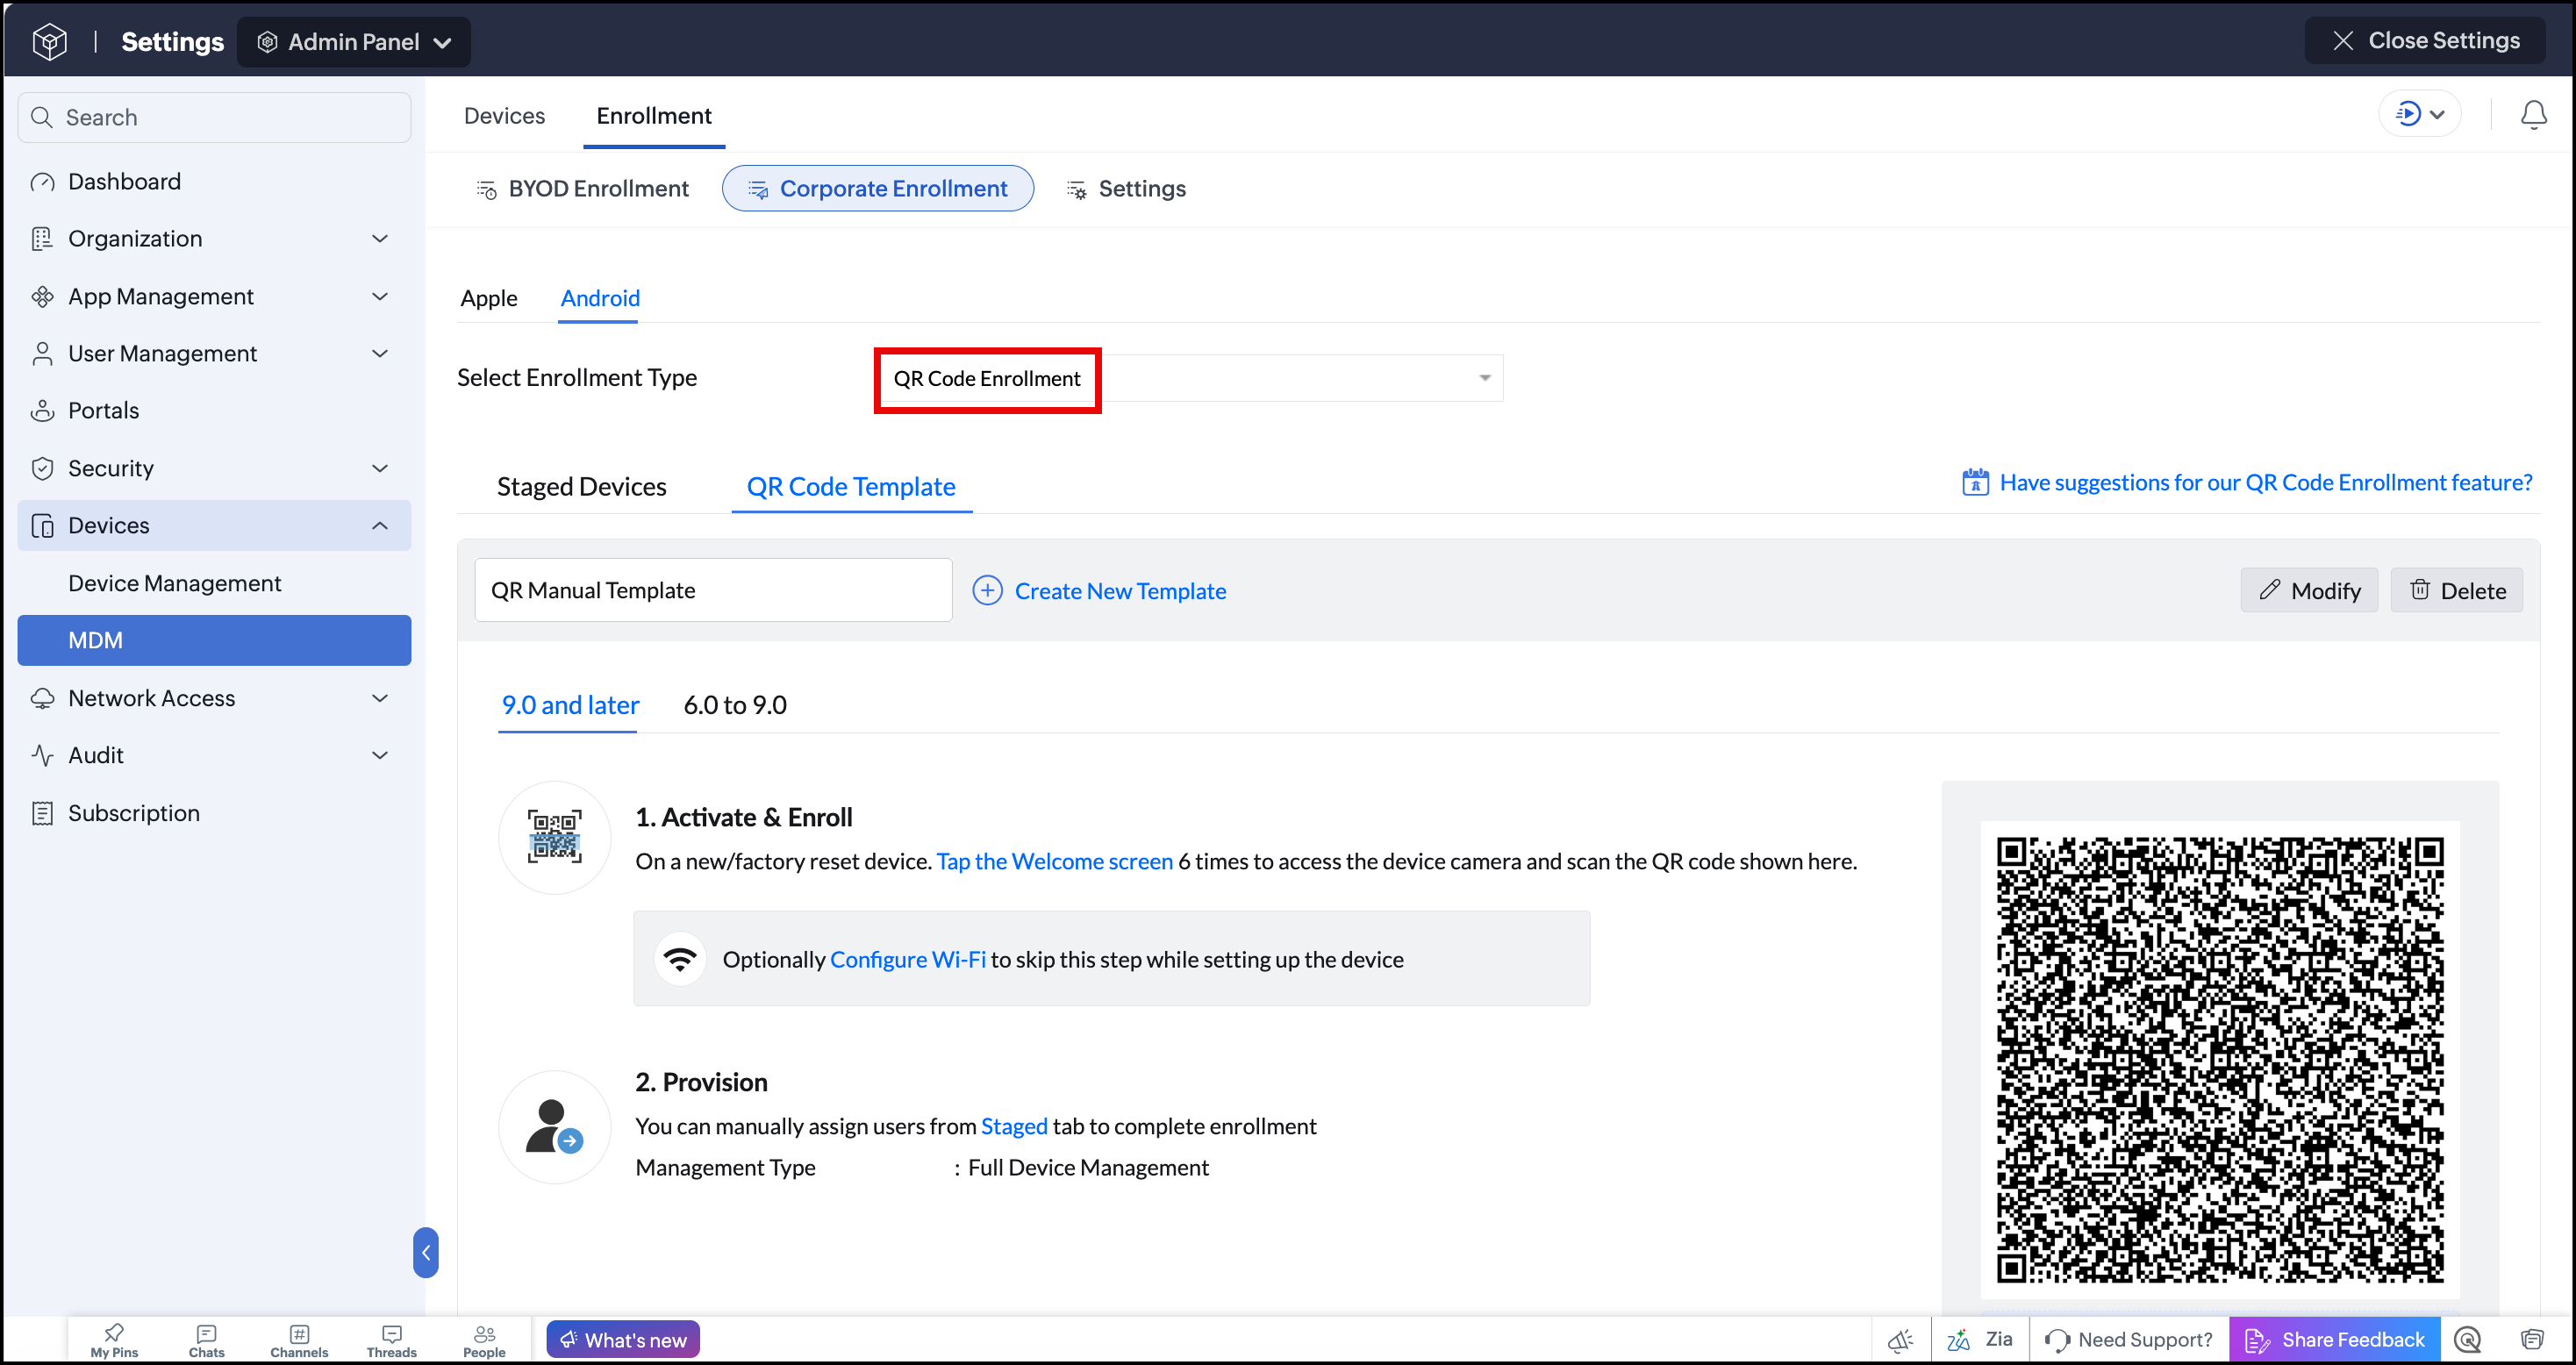Select Corporate Enrollment tab
Image resolution: width=2576 pixels, height=1365 pixels.
coord(878,188)
